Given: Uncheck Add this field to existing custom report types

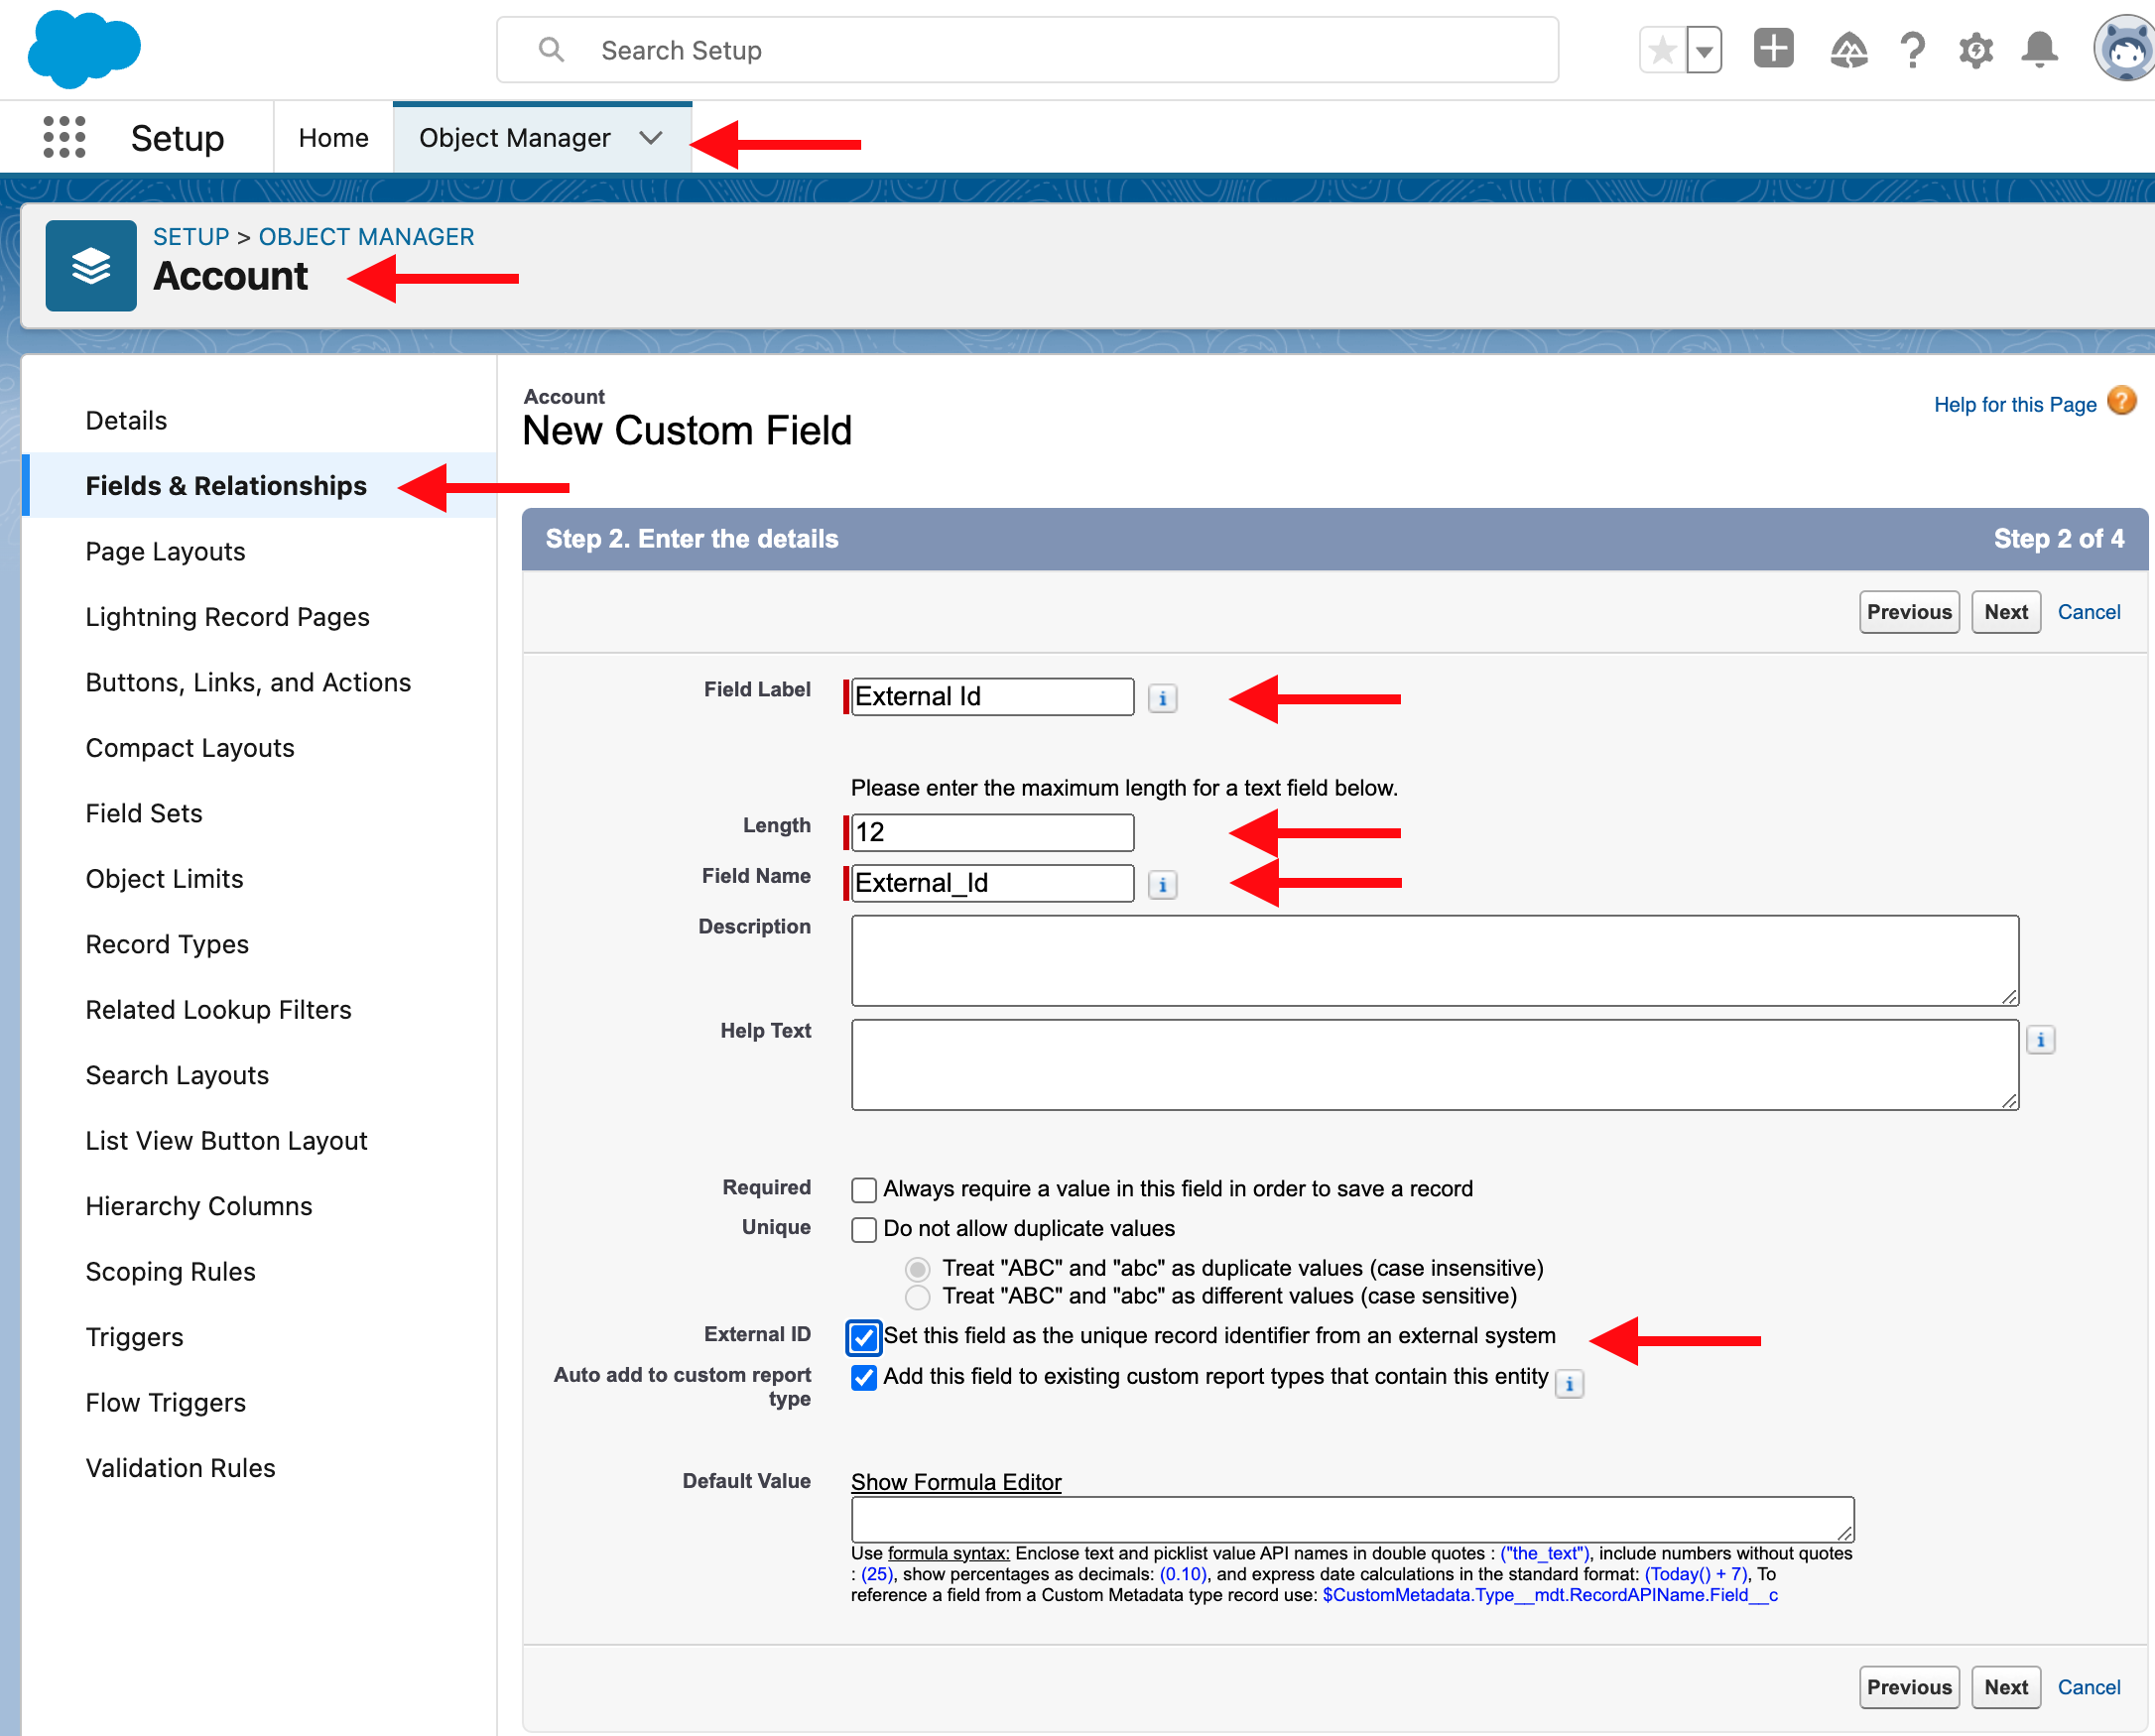Looking at the screenshot, I should pos(863,1378).
